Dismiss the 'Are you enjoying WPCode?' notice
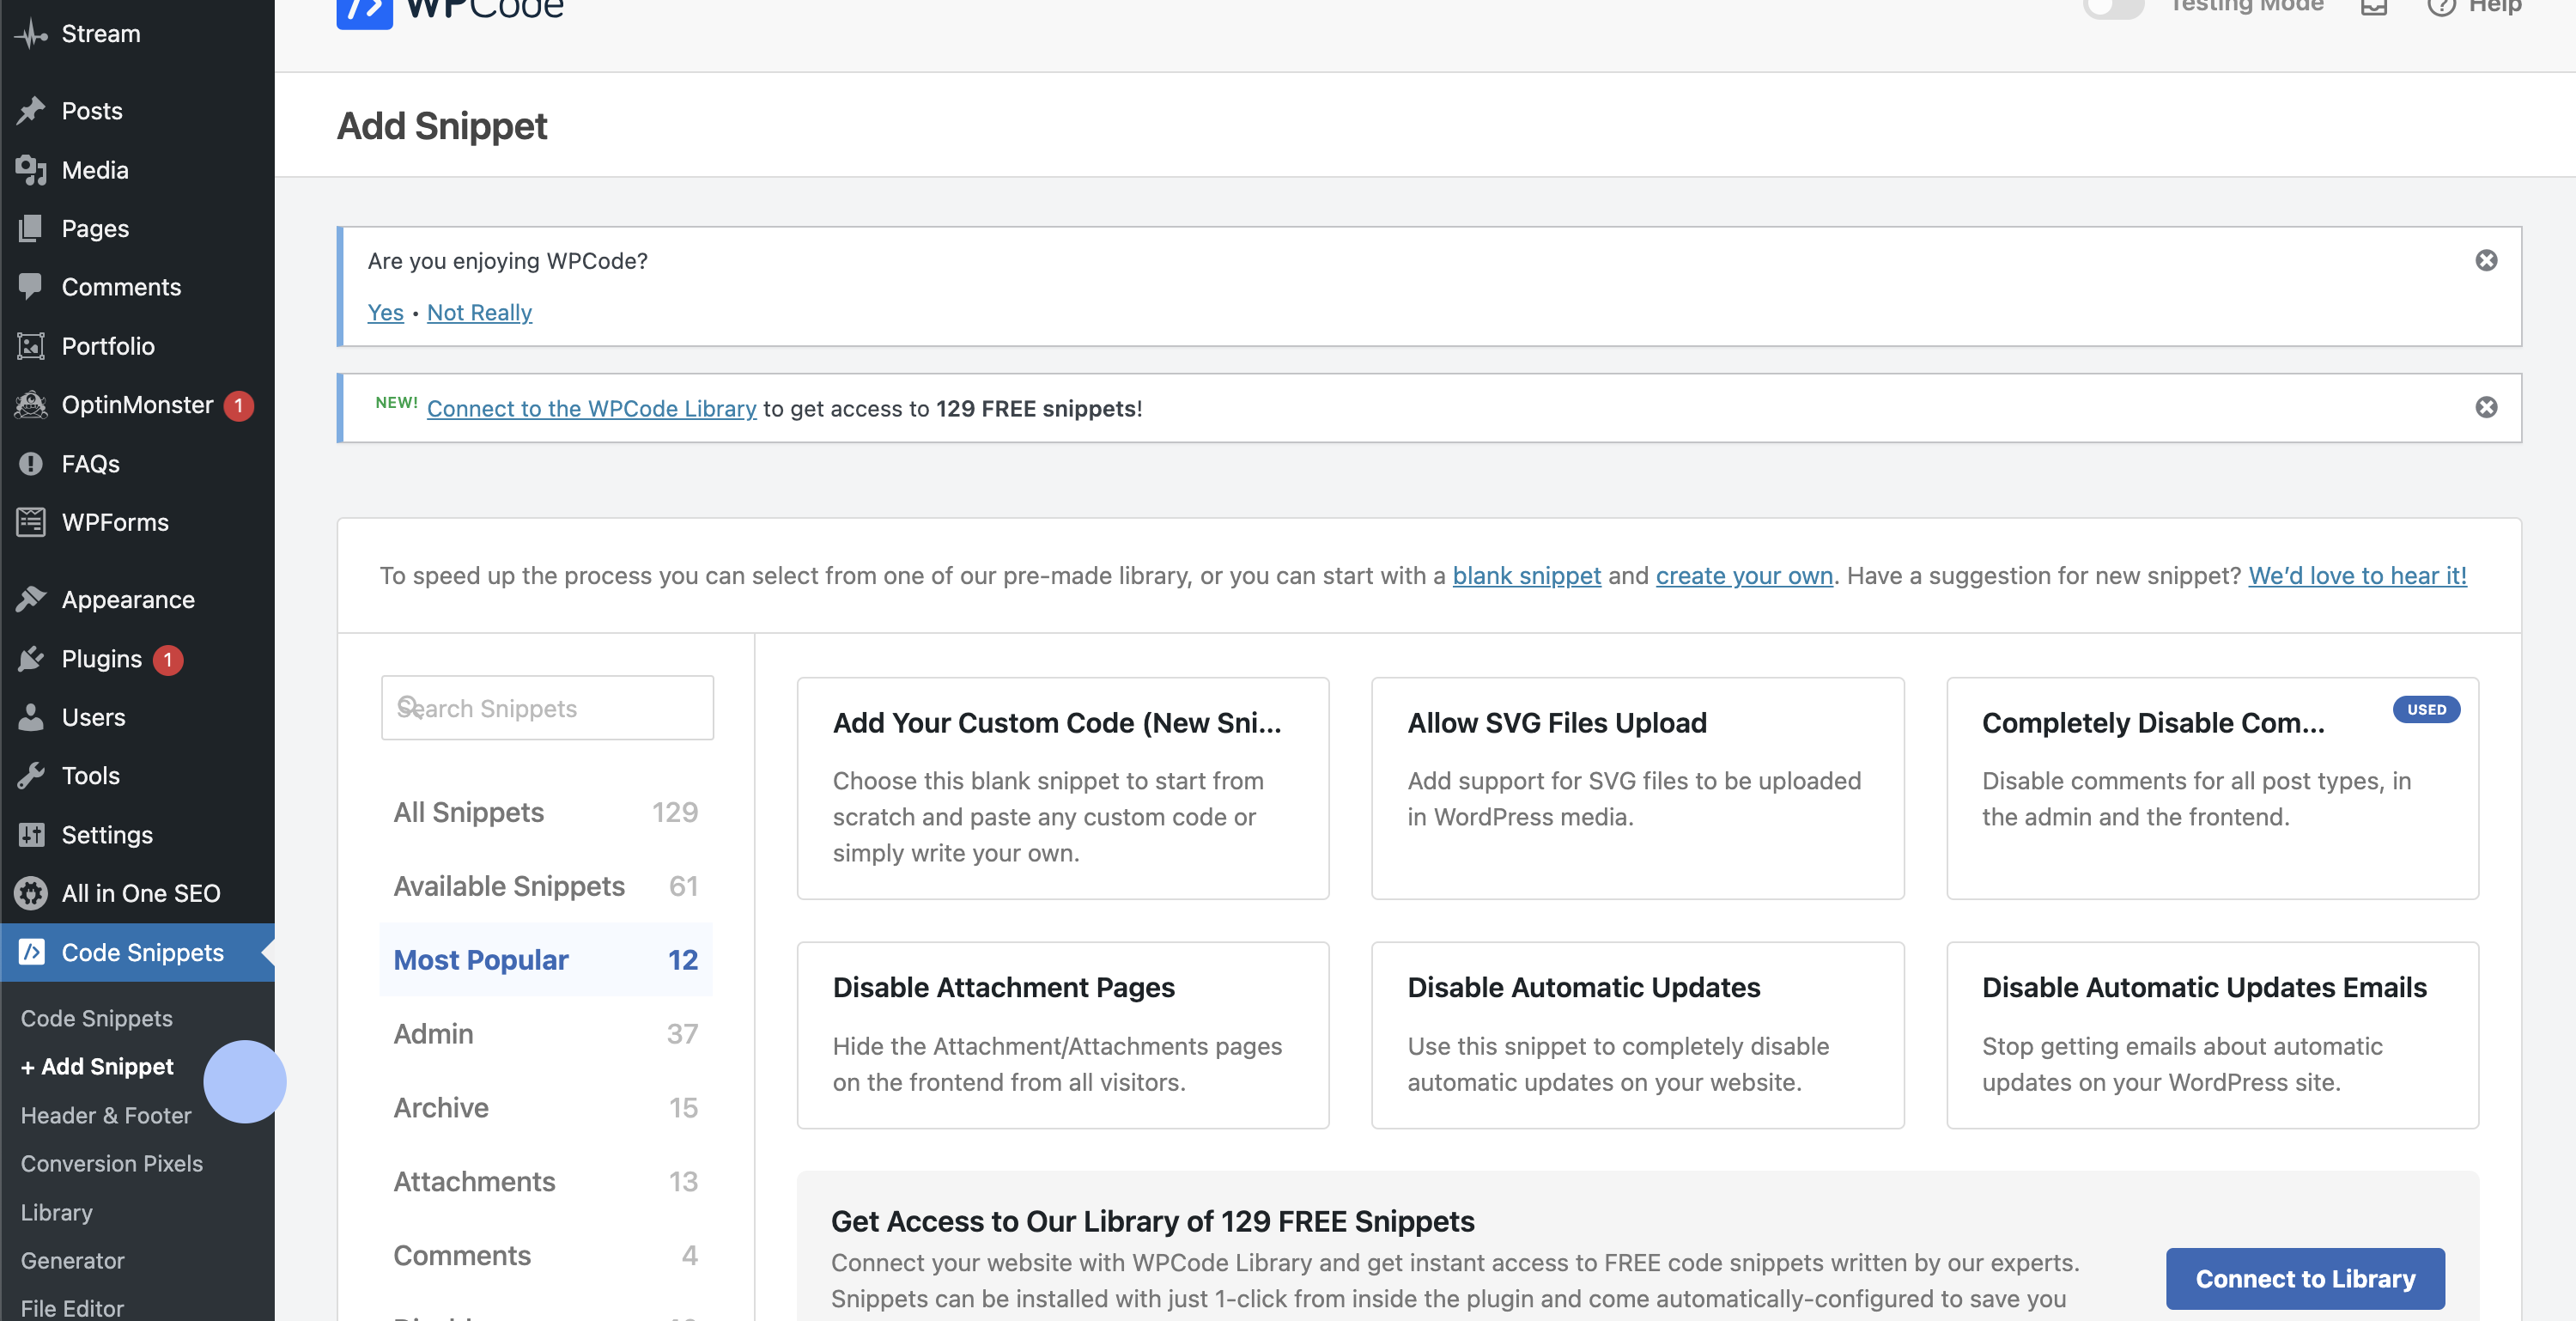The image size is (2576, 1321). click(2486, 261)
